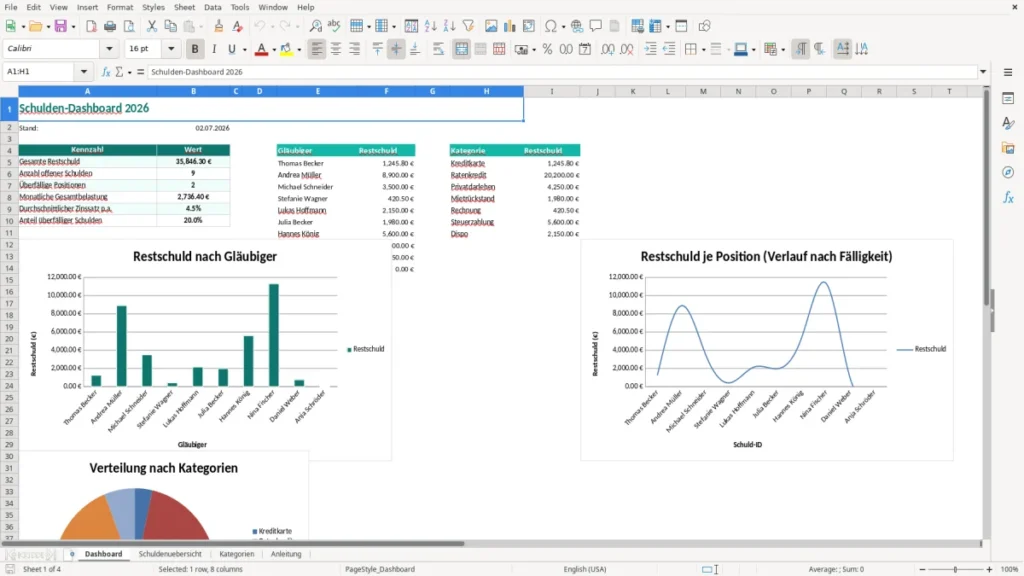
Task: Switch to Anleitung sheet tab
Action: tap(286, 554)
